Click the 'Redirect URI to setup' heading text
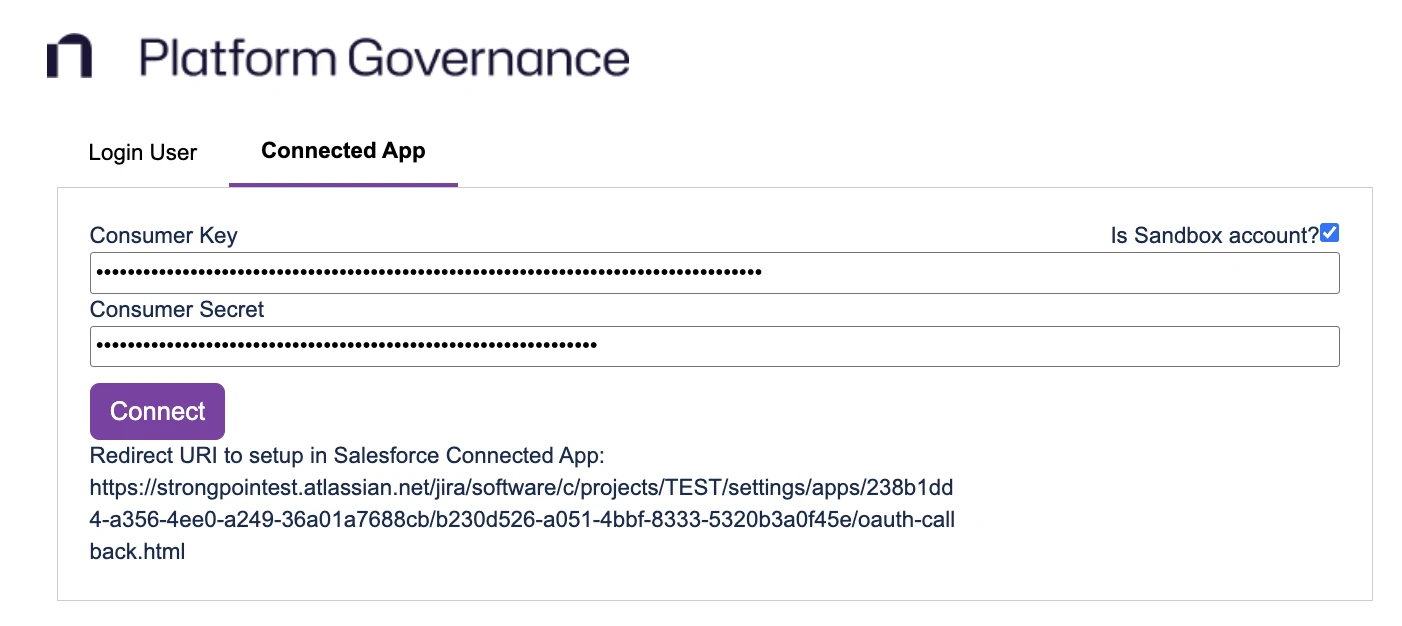Screen dimensions: 1402x626 point(347,456)
